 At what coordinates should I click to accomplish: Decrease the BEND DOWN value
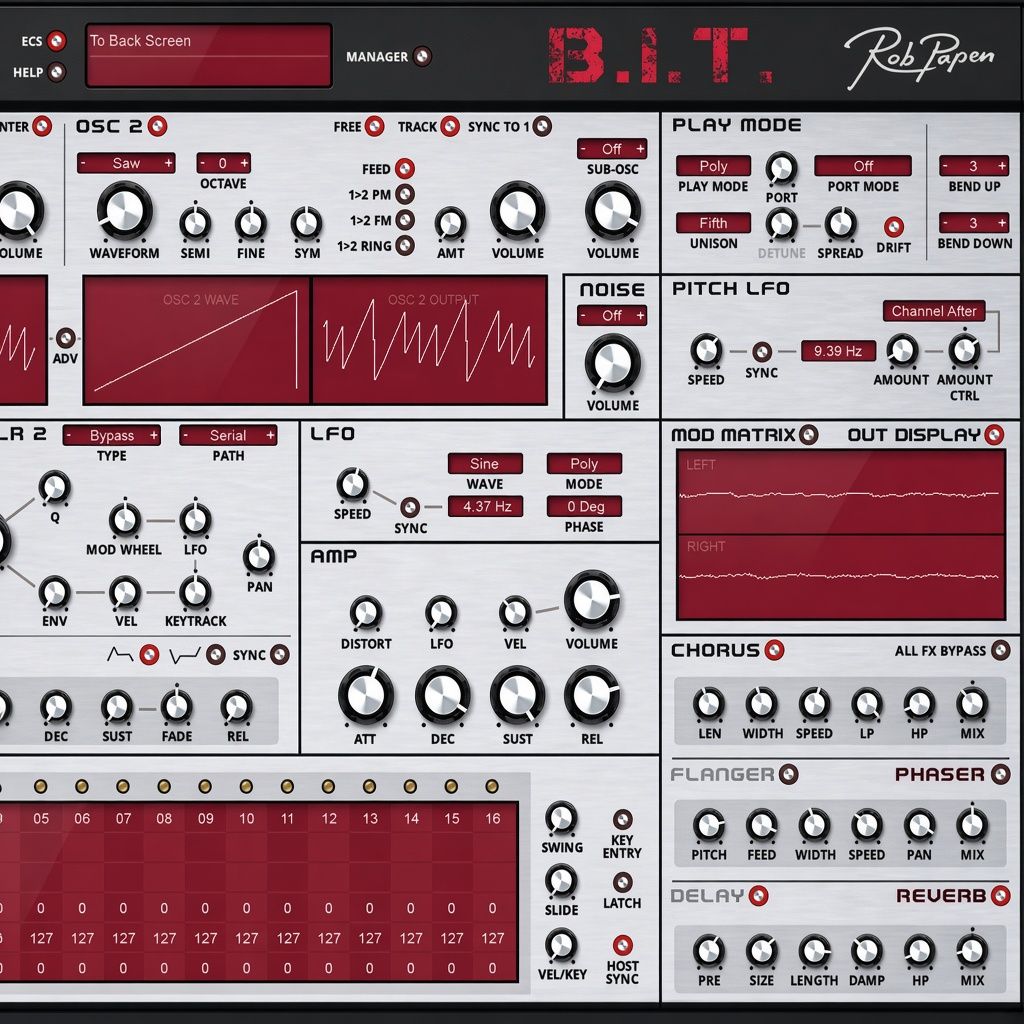[944, 223]
